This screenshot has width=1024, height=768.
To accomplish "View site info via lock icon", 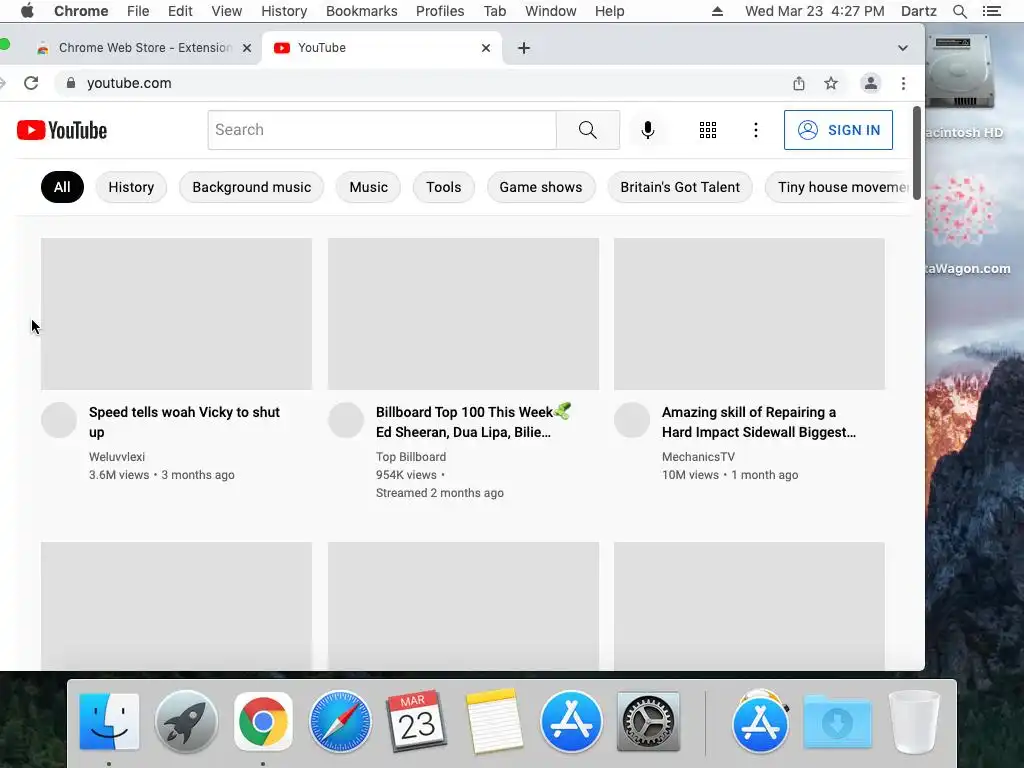I will (x=71, y=83).
